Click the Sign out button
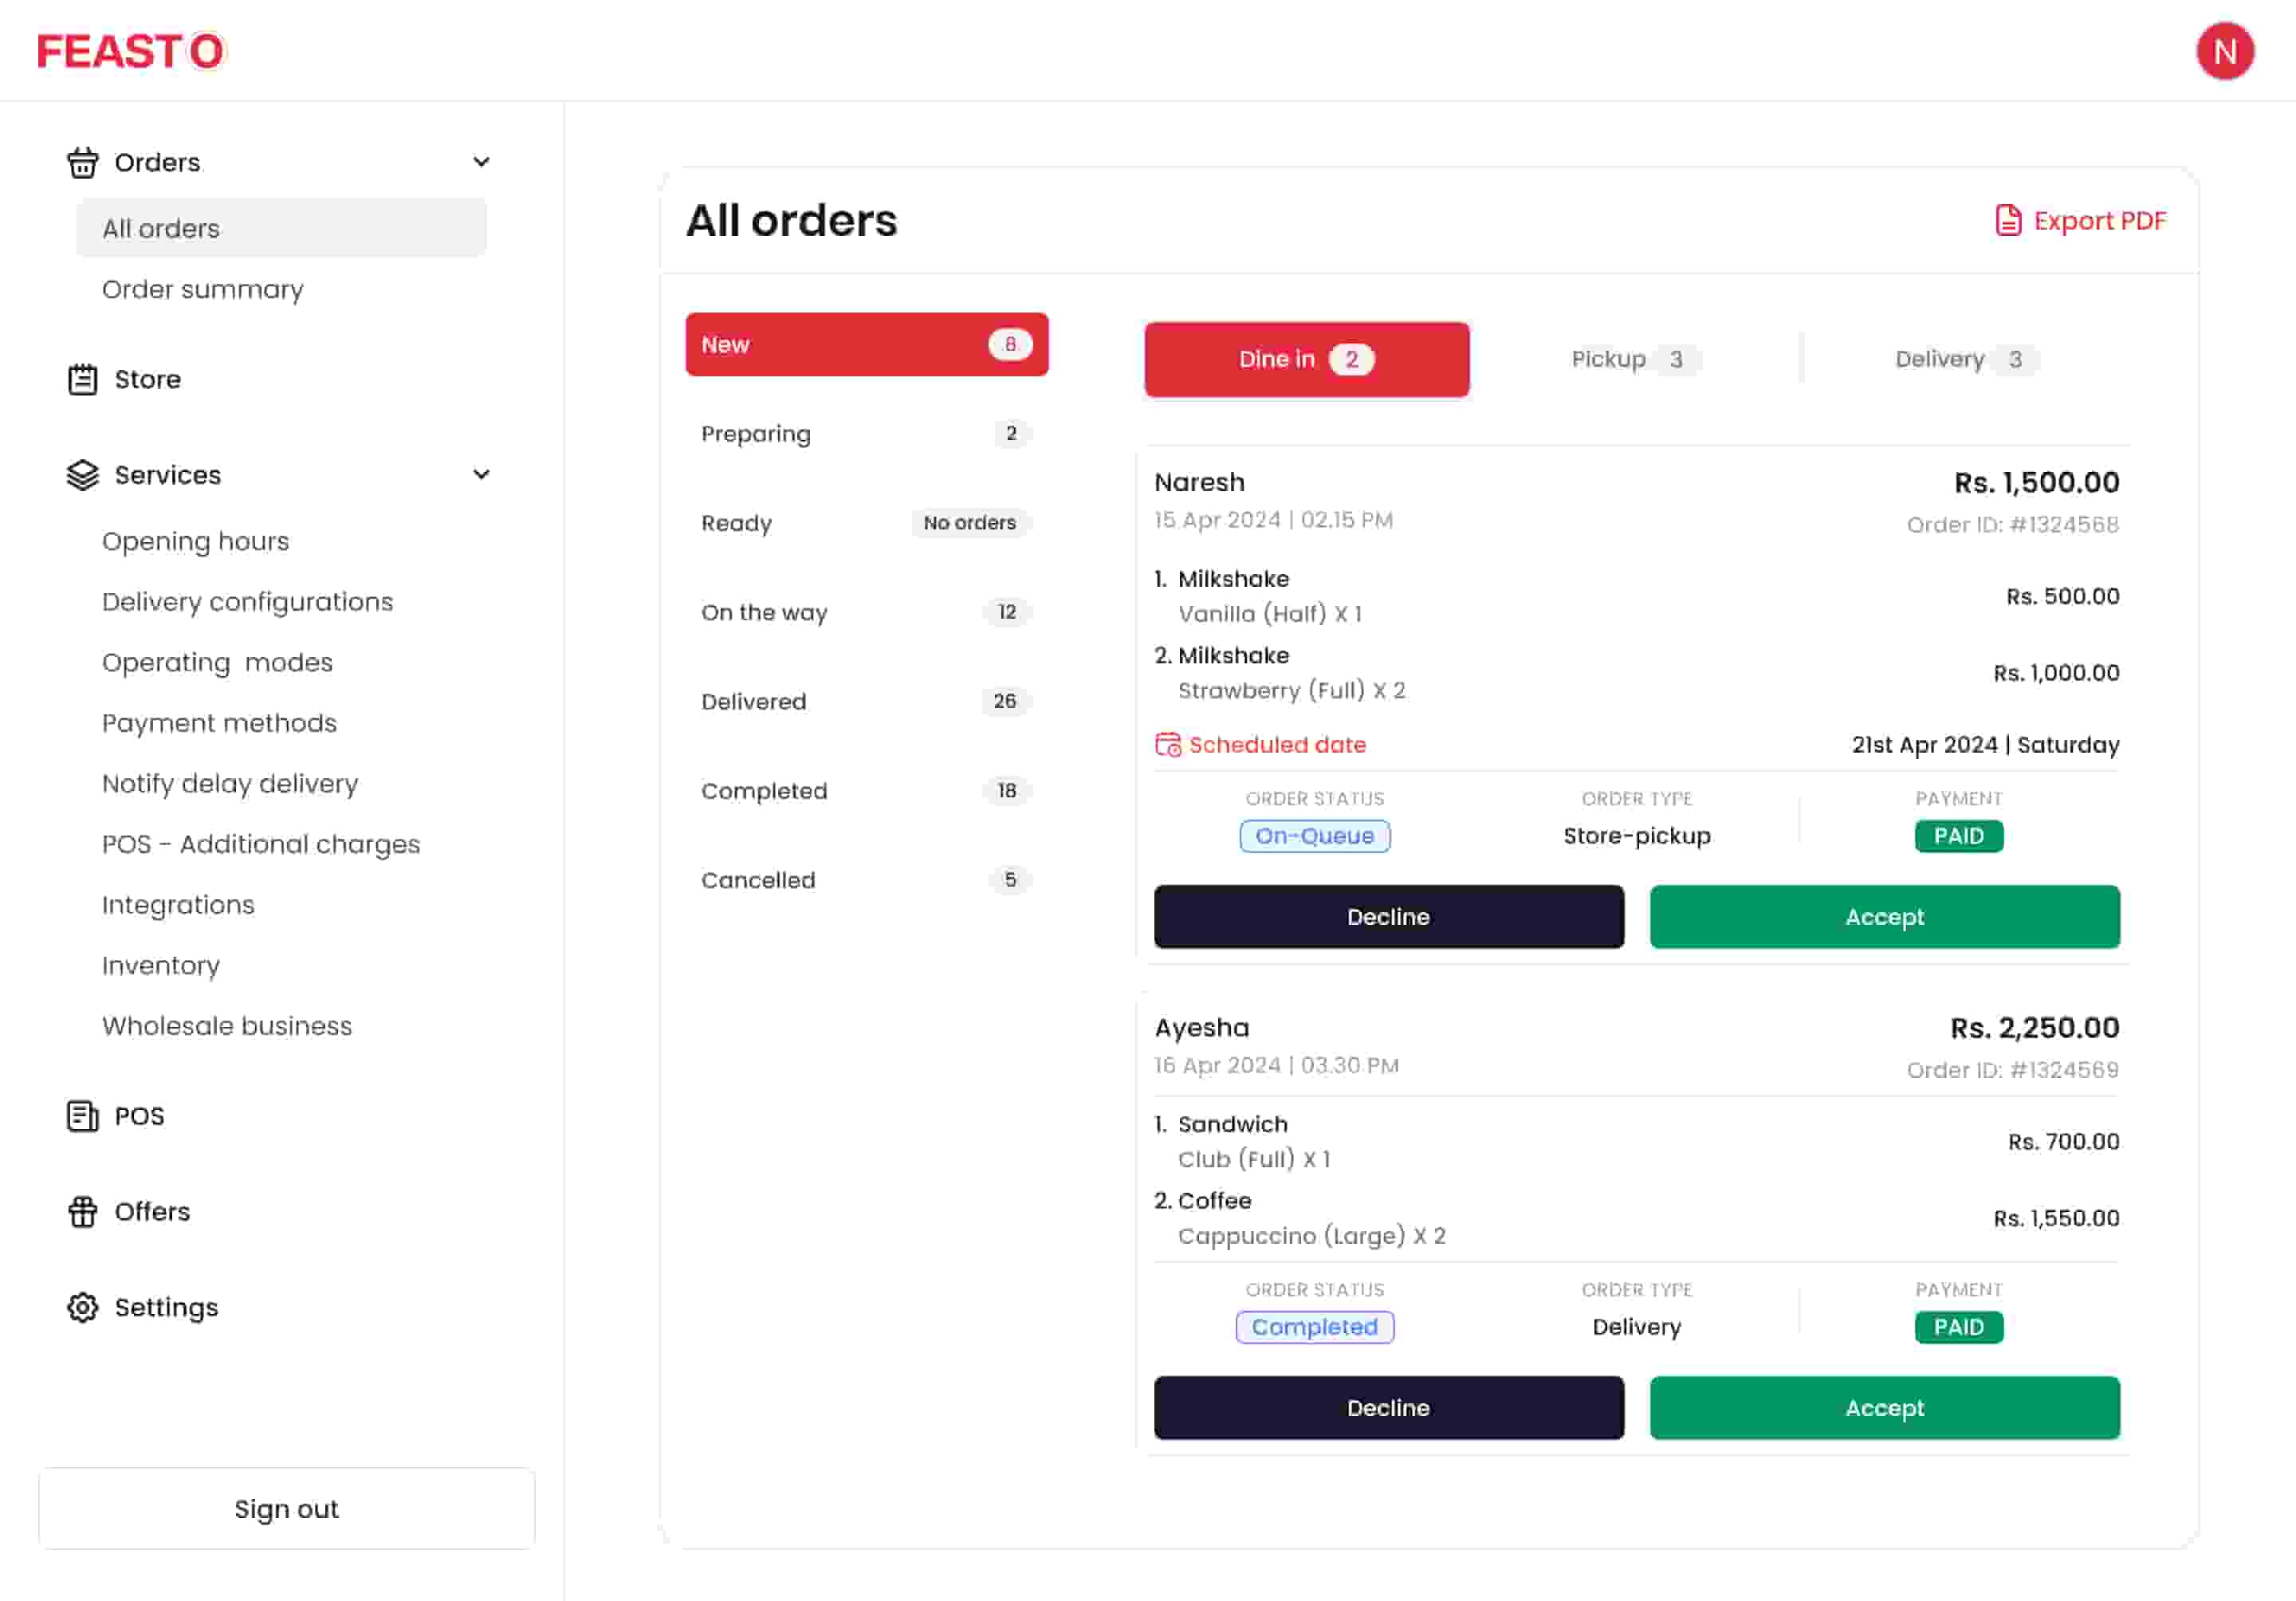This screenshot has height=1601, width=2296. (286, 1508)
